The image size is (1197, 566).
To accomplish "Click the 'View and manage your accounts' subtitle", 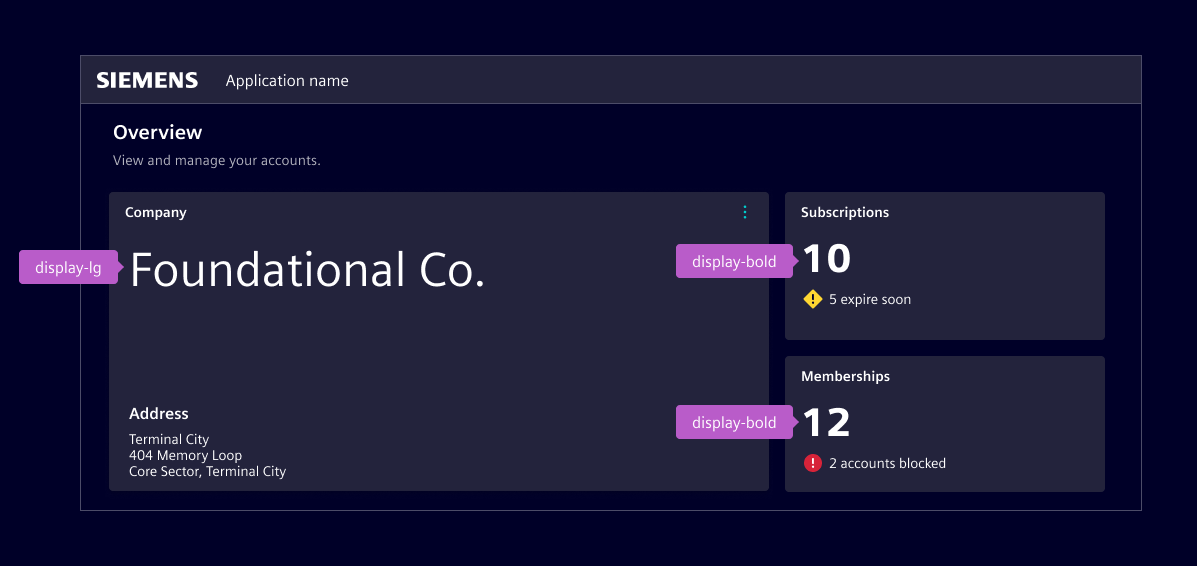I will click(216, 160).
